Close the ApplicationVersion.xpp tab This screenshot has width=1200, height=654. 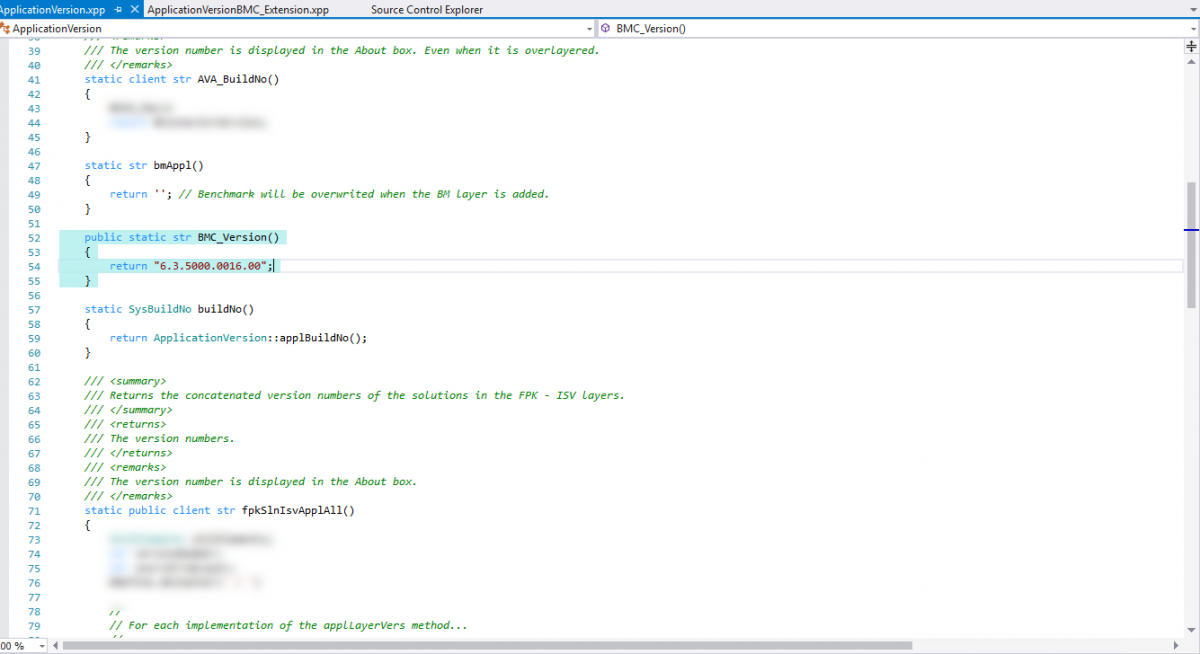(135, 9)
